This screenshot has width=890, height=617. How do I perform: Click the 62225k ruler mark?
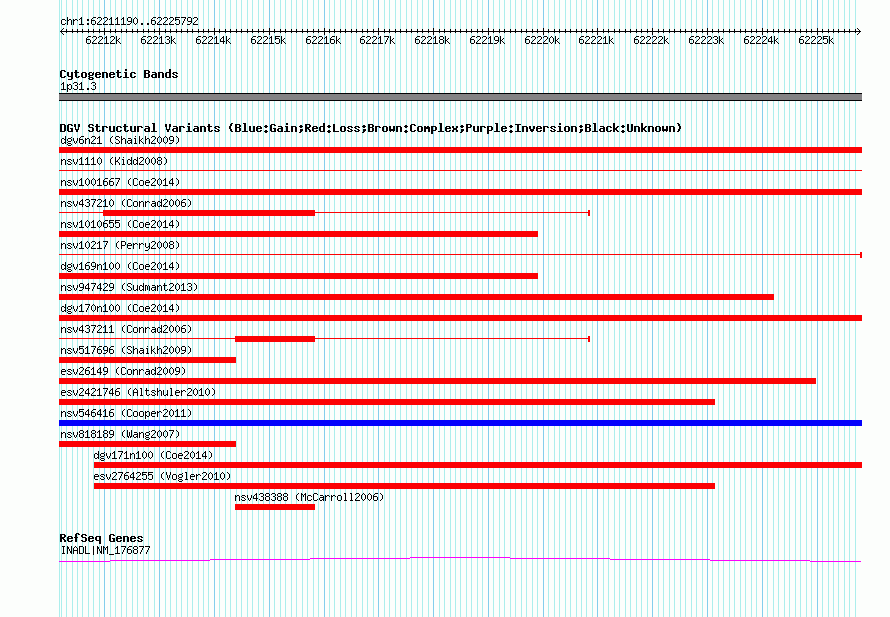816,40
